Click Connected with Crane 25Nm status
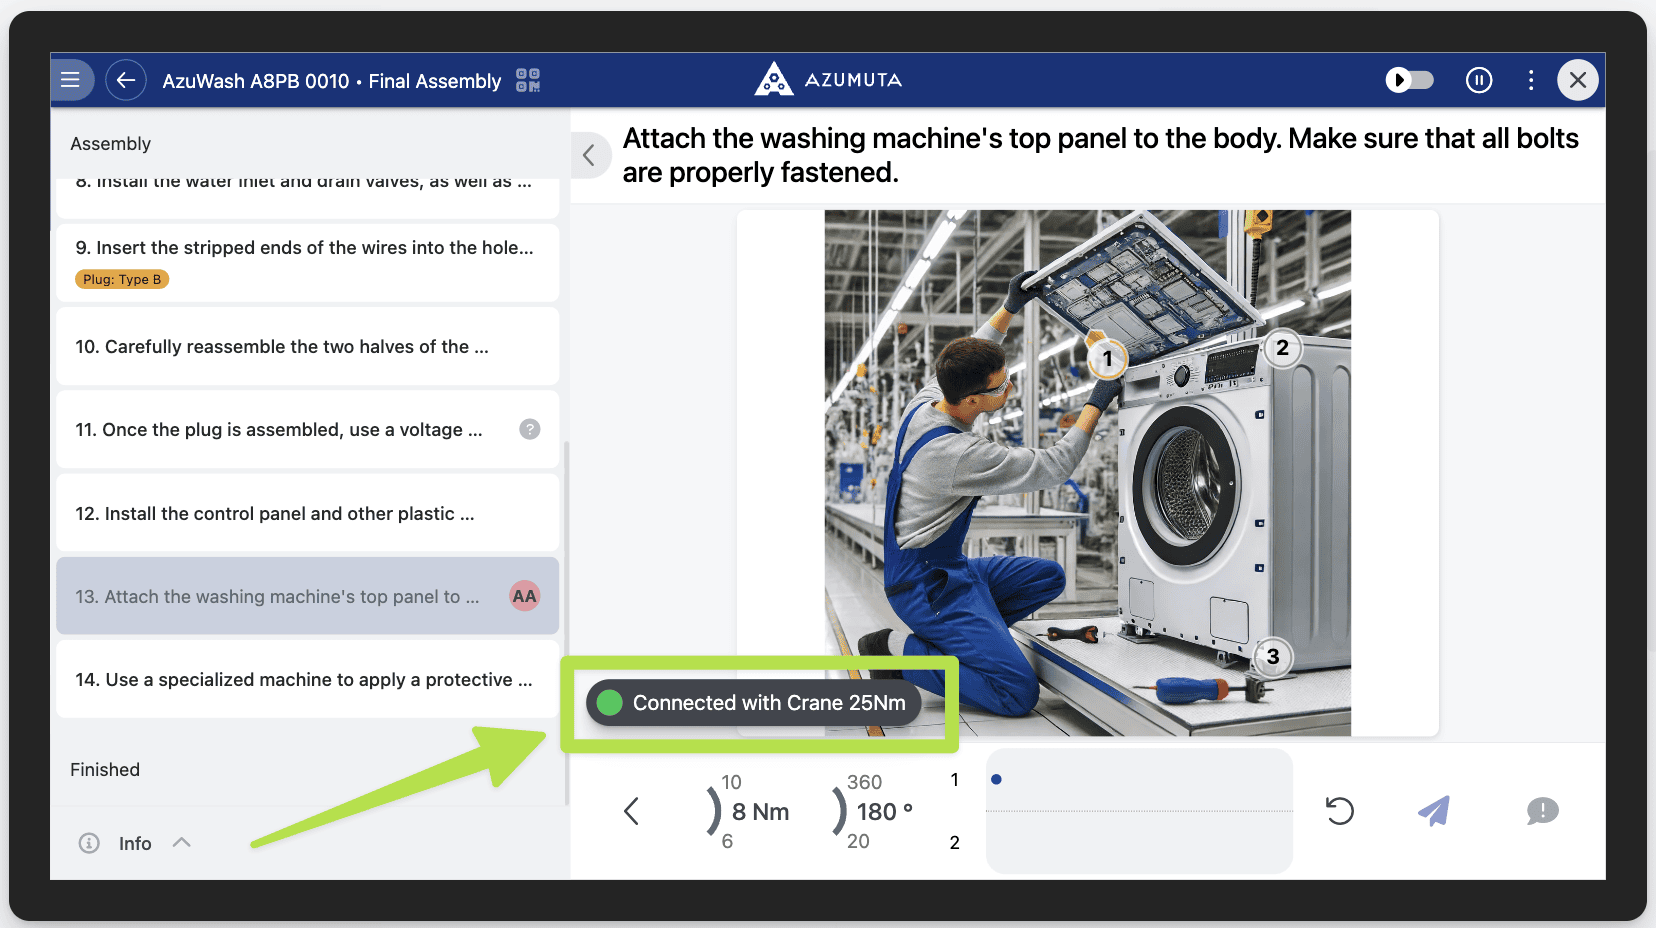The height and width of the screenshot is (928, 1656). click(754, 703)
